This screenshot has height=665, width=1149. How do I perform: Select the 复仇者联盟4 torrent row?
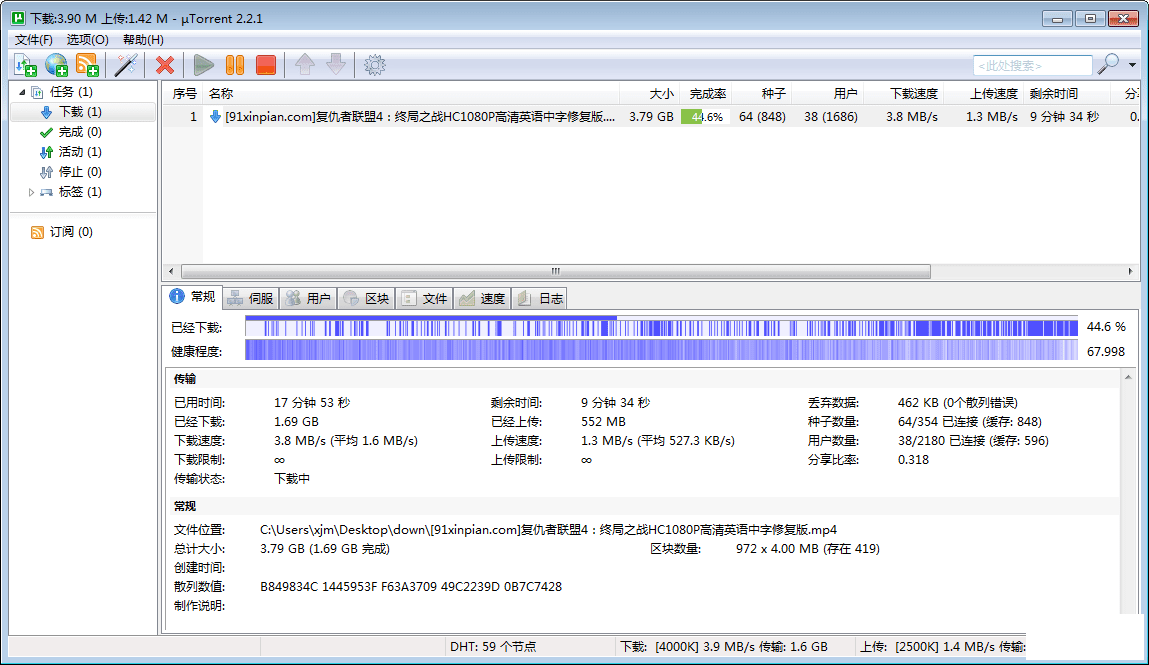click(x=651, y=116)
